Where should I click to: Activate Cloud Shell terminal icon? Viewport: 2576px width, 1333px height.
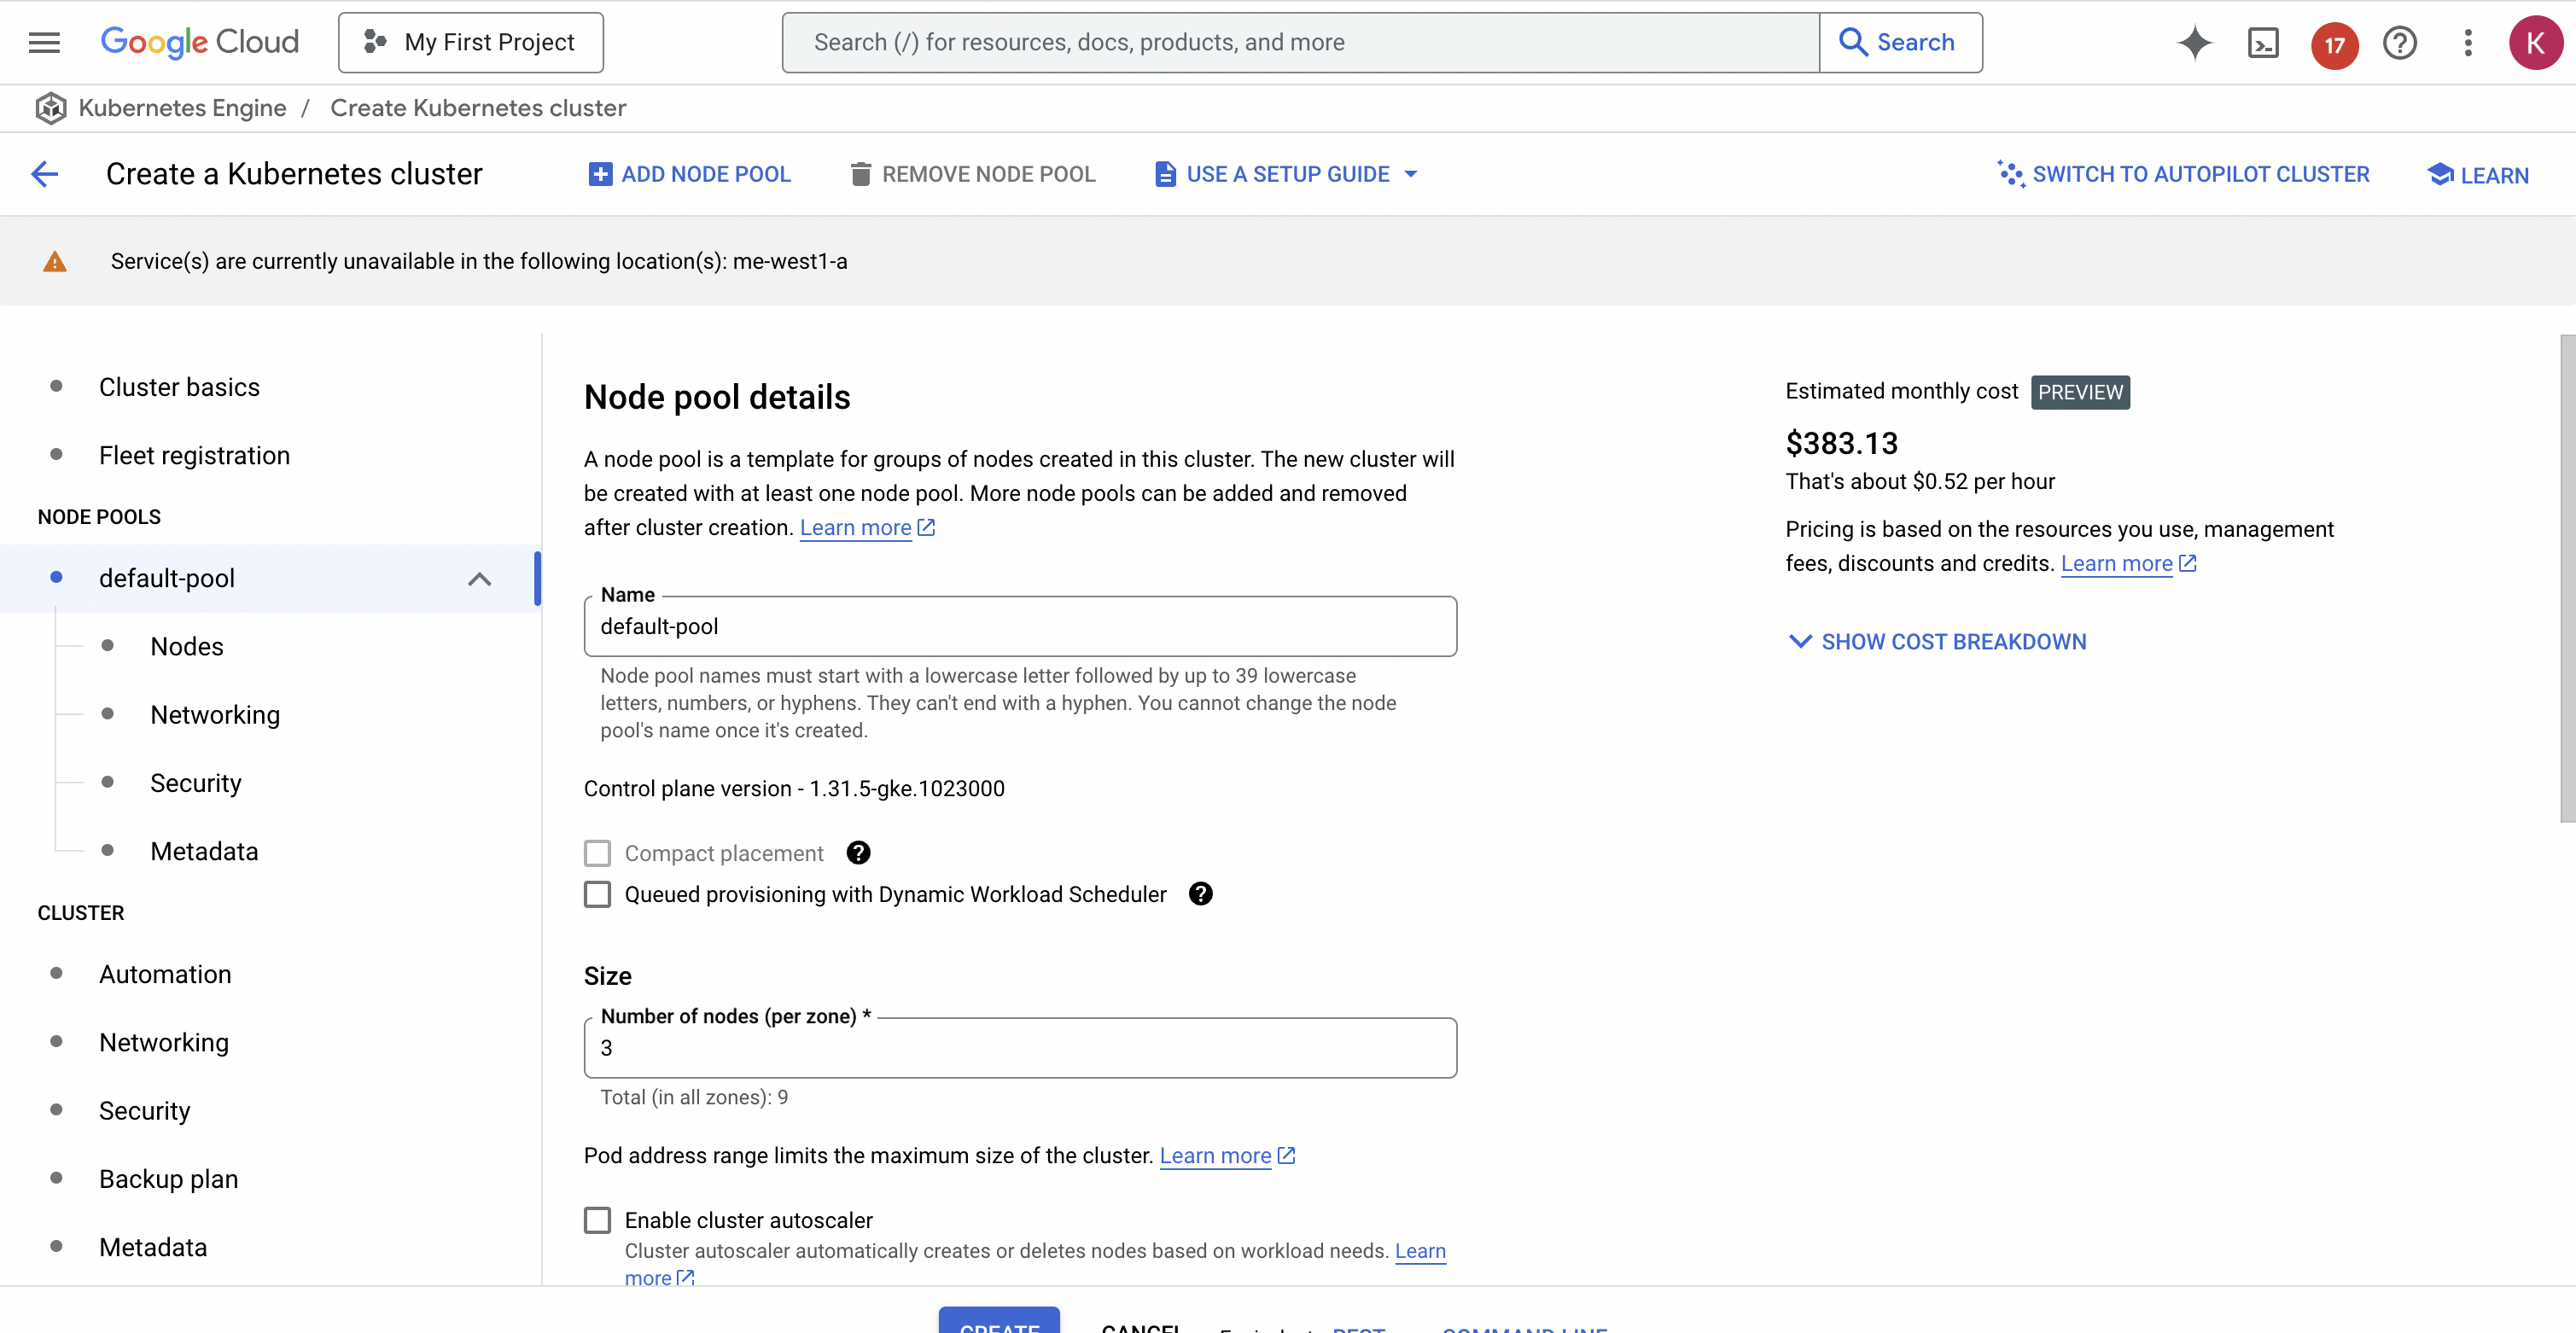click(x=2263, y=43)
